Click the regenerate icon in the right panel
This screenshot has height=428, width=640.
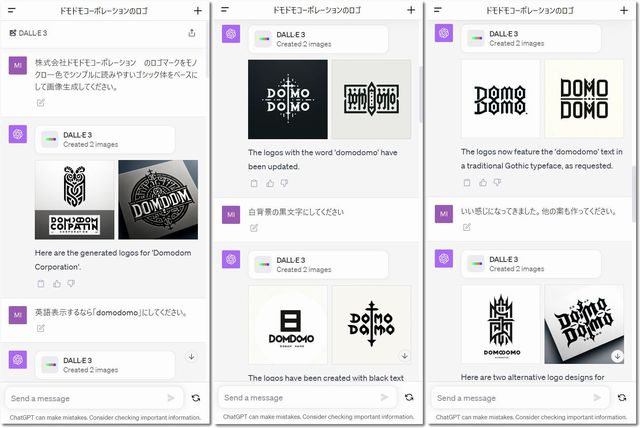(622, 397)
